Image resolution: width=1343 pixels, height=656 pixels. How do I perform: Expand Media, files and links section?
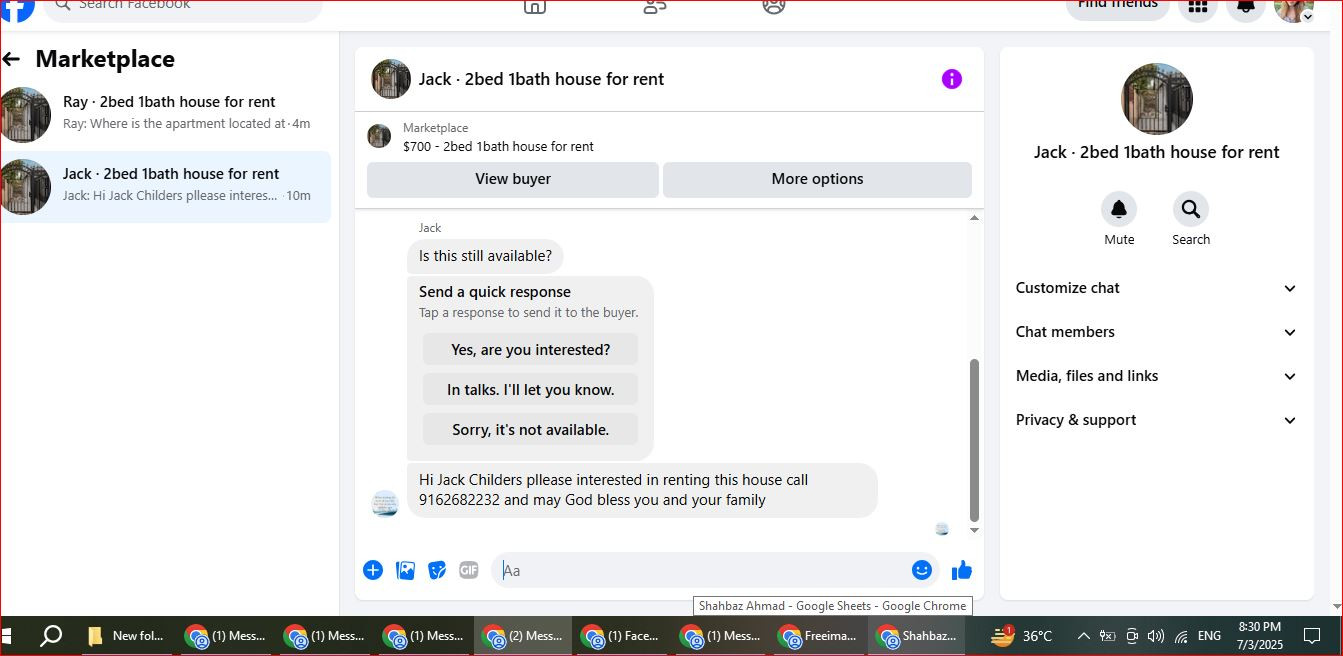click(x=1156, y=376)
